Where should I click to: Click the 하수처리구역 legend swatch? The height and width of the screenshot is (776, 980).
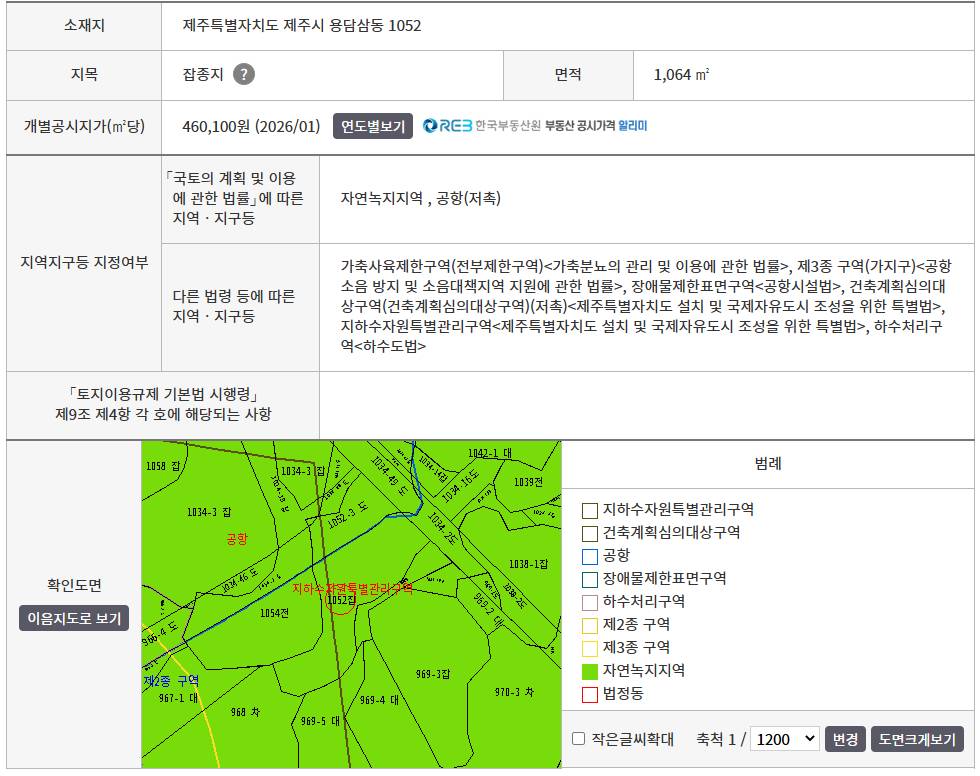590,602
